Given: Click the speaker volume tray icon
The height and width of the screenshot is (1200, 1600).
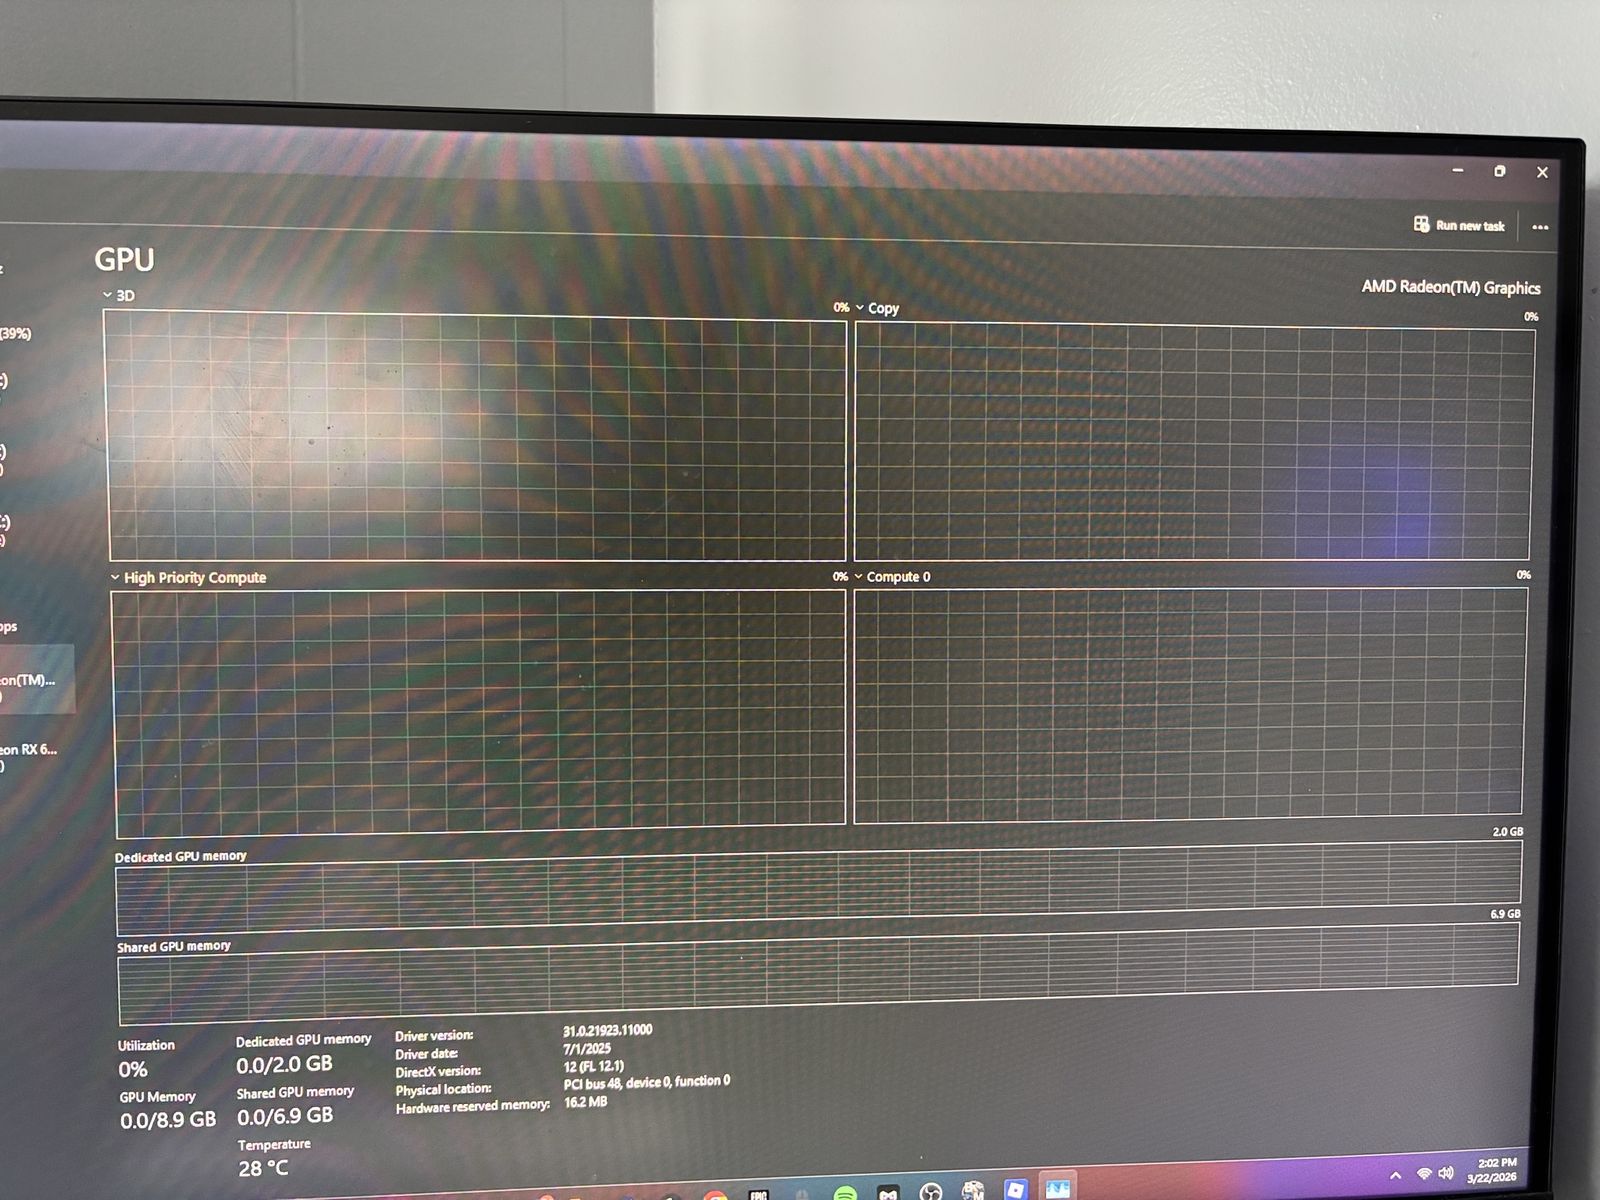Looking at the screenshot, I should [1446, 1172].
